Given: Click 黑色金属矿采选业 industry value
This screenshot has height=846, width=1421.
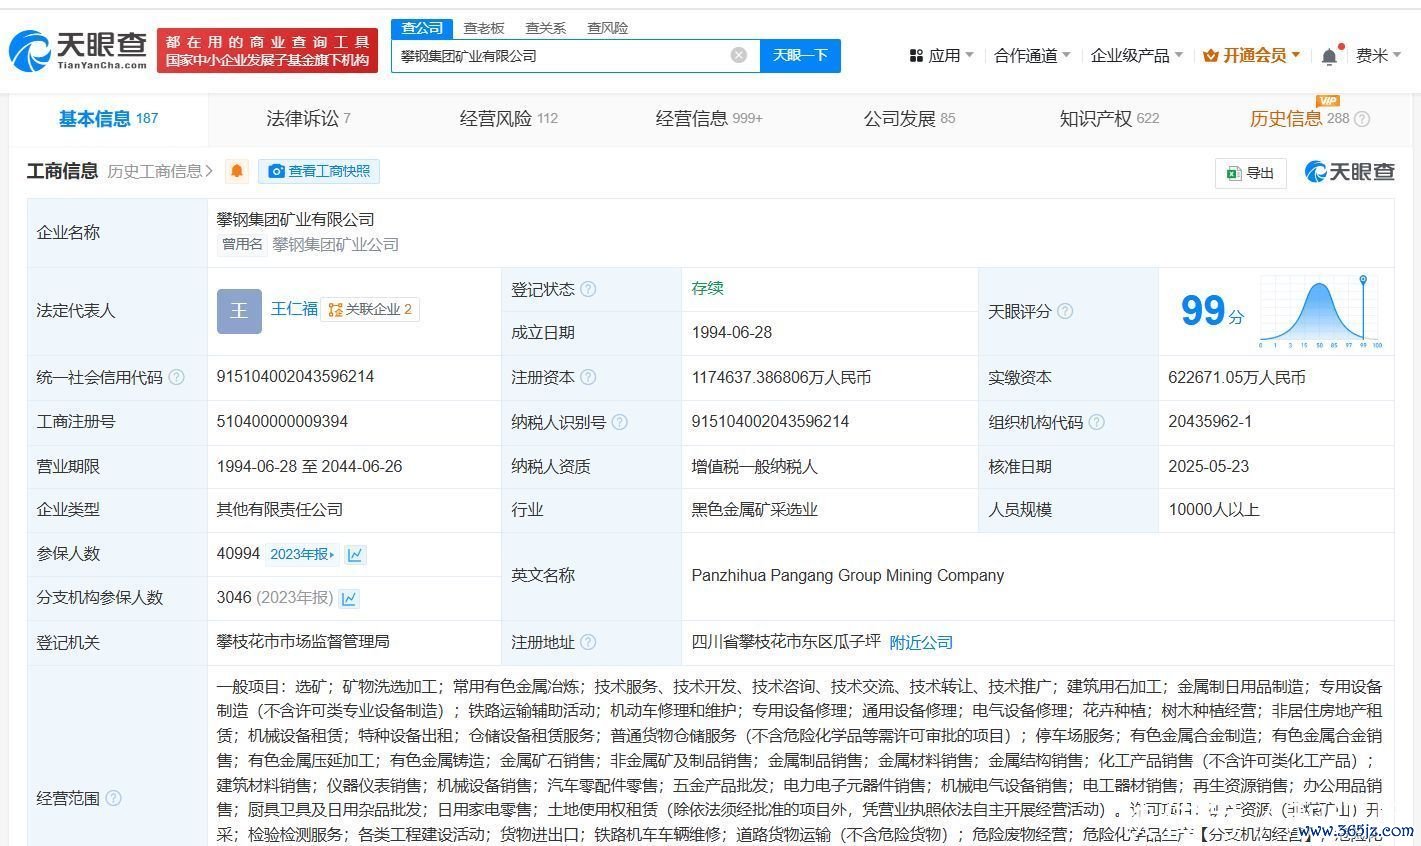Looking at the screenshot, I should [x=755, y=510].
